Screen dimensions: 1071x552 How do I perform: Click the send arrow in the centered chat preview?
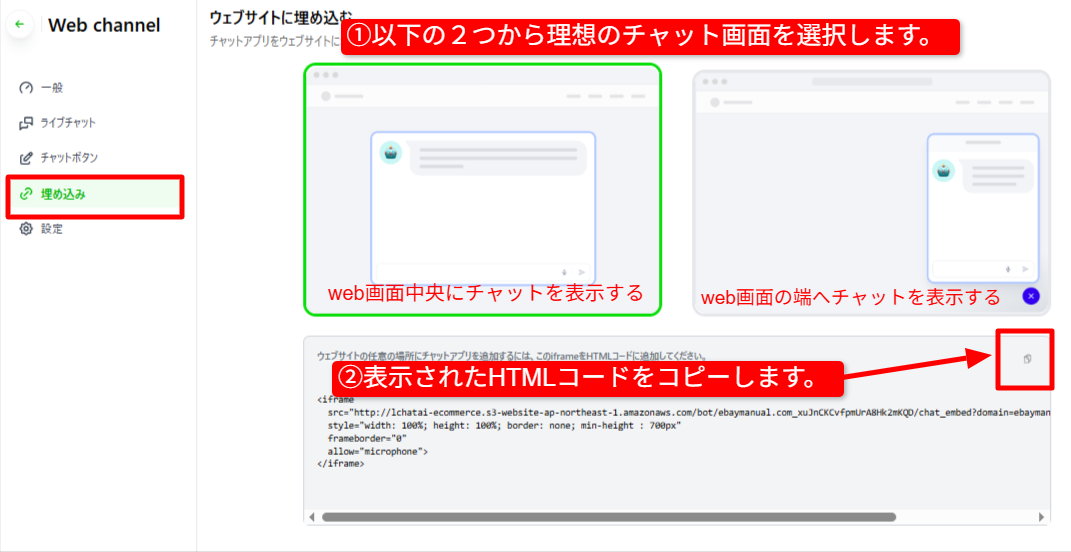coord(581,271)
